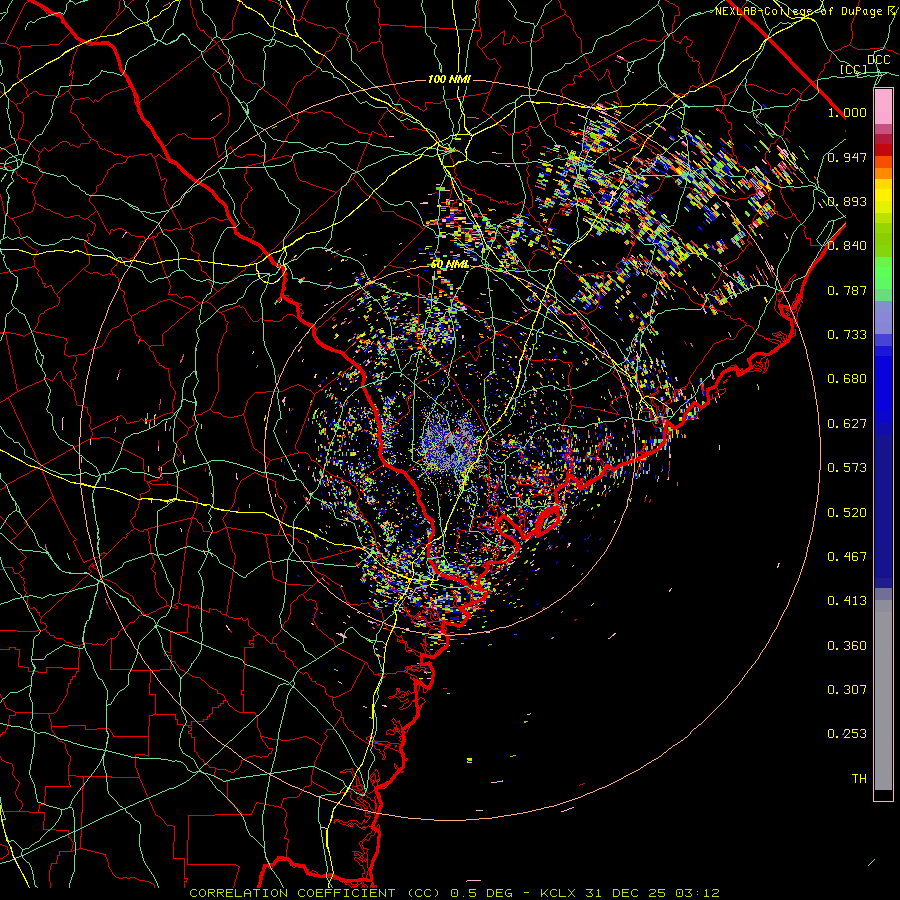Click the TH threshold label
This screenshot has height=900, width=900.
859,779
